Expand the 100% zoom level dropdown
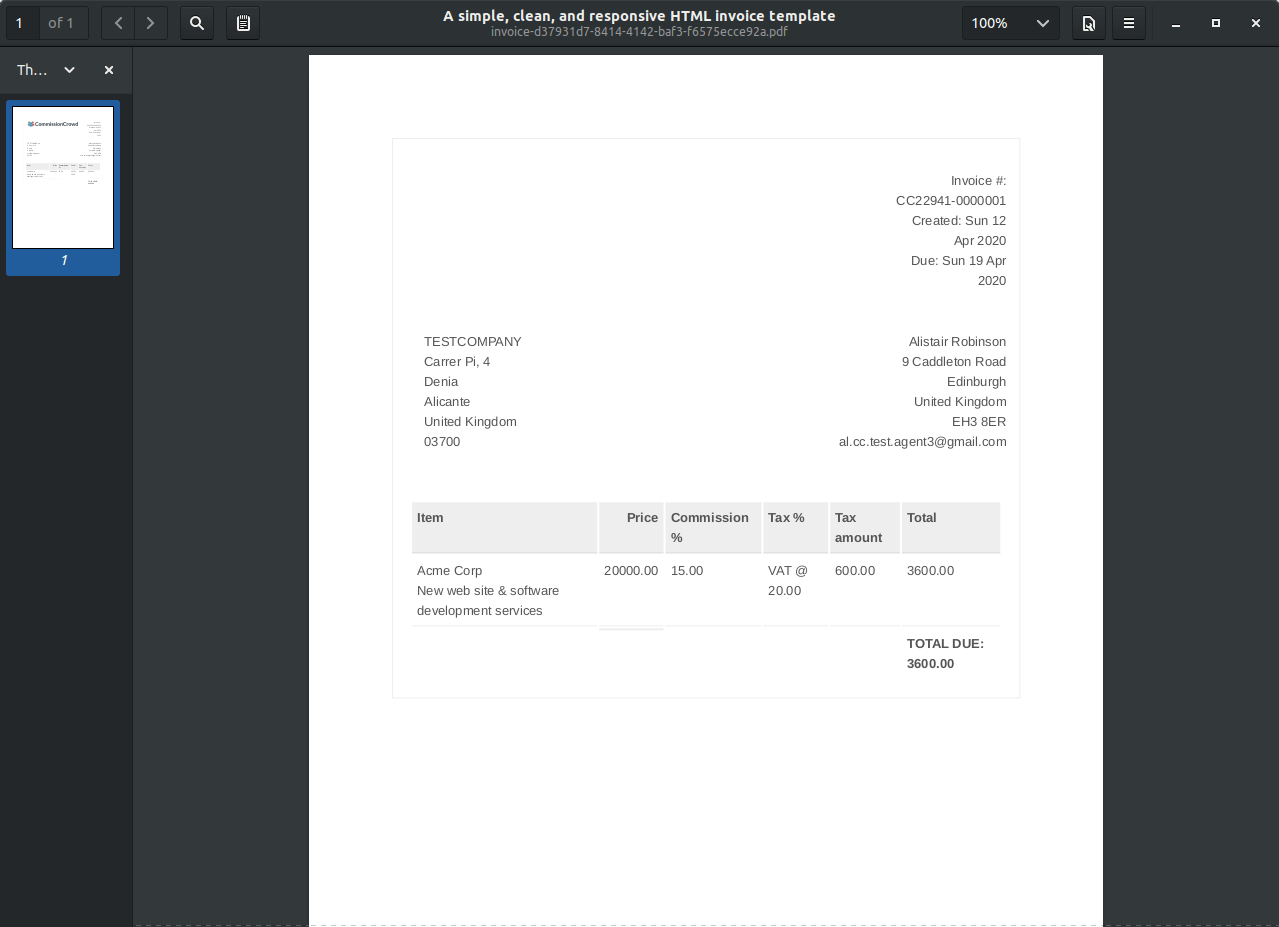 pos(1010,23)
